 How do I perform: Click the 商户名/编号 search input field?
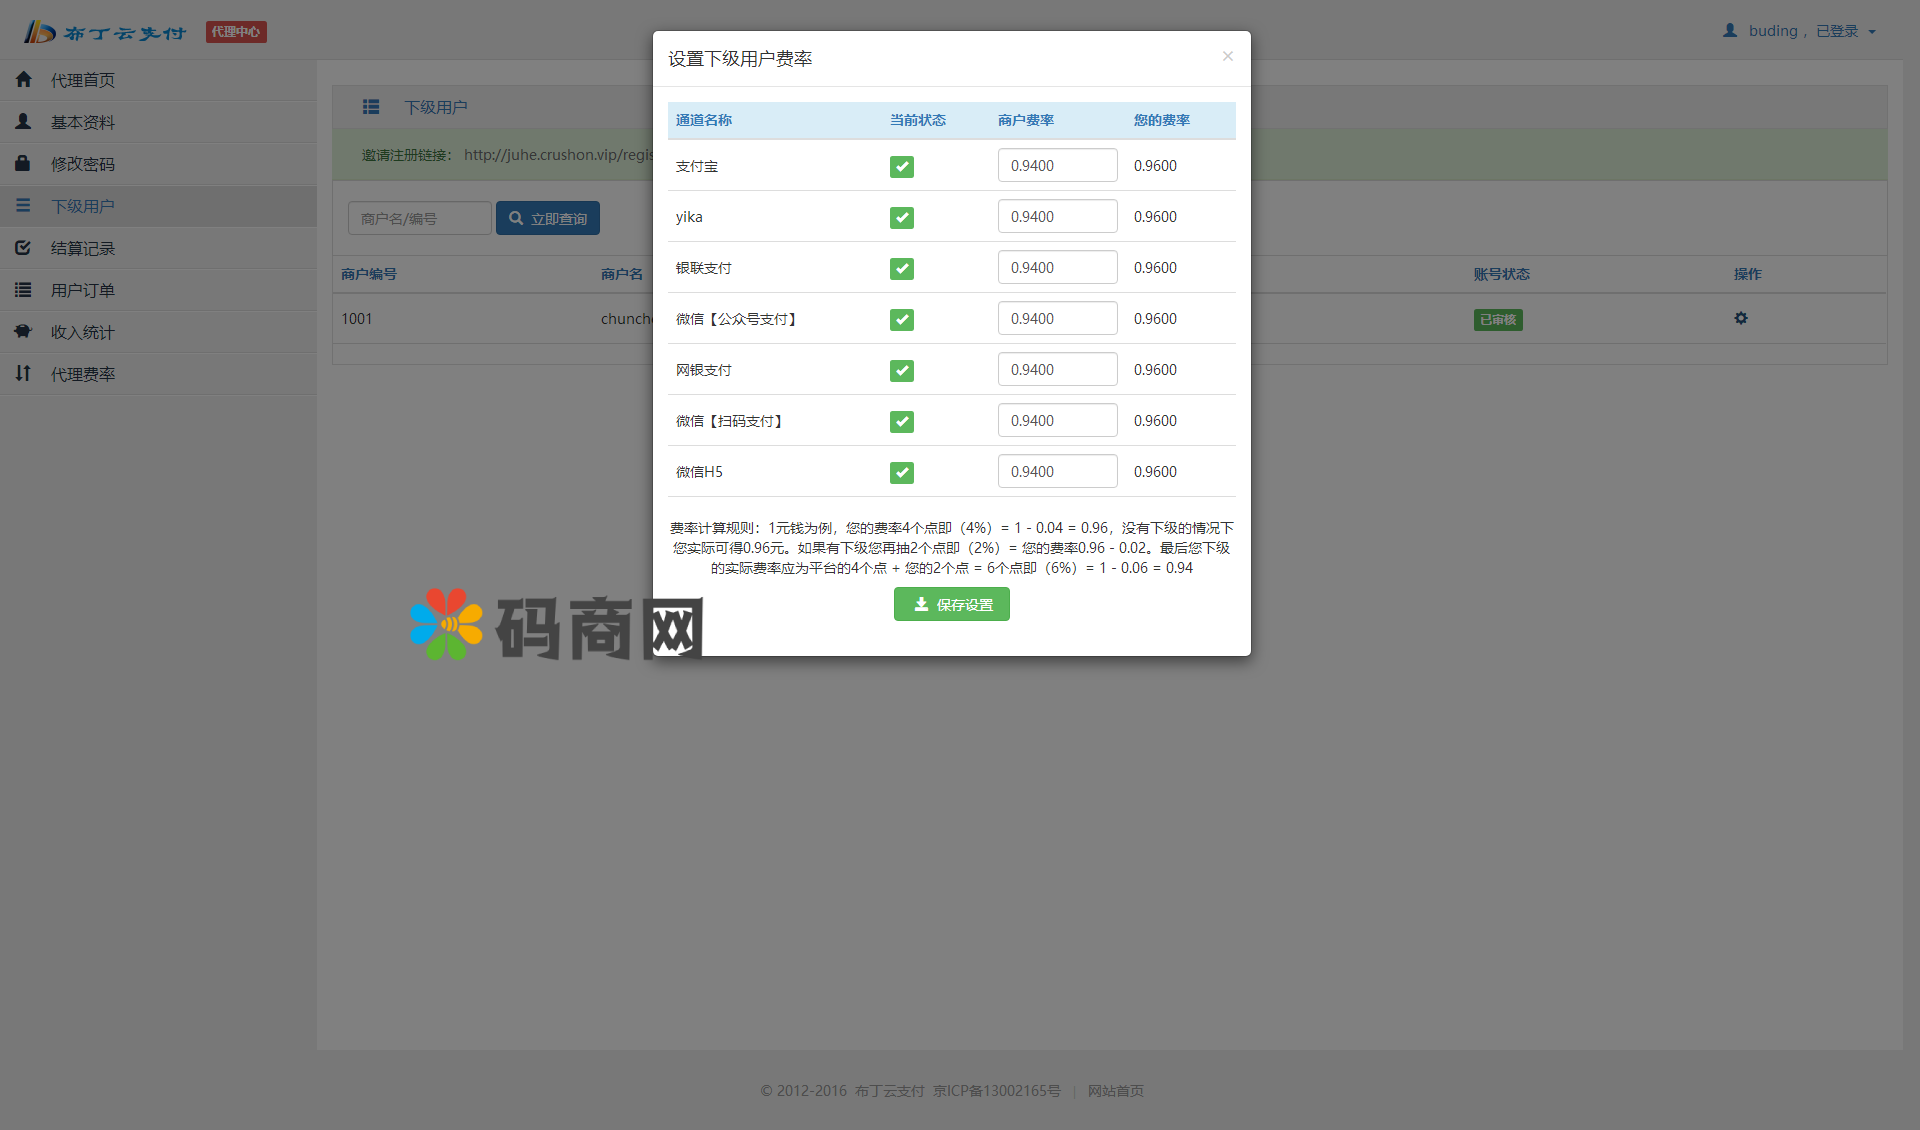419,218
